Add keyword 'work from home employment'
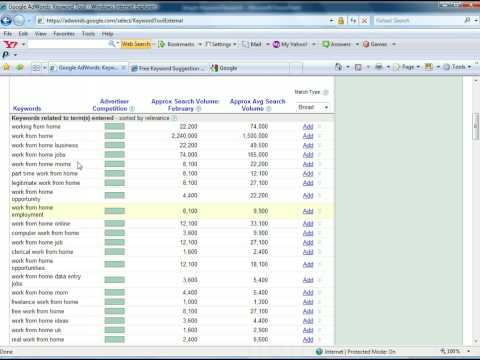 (308, 211)
